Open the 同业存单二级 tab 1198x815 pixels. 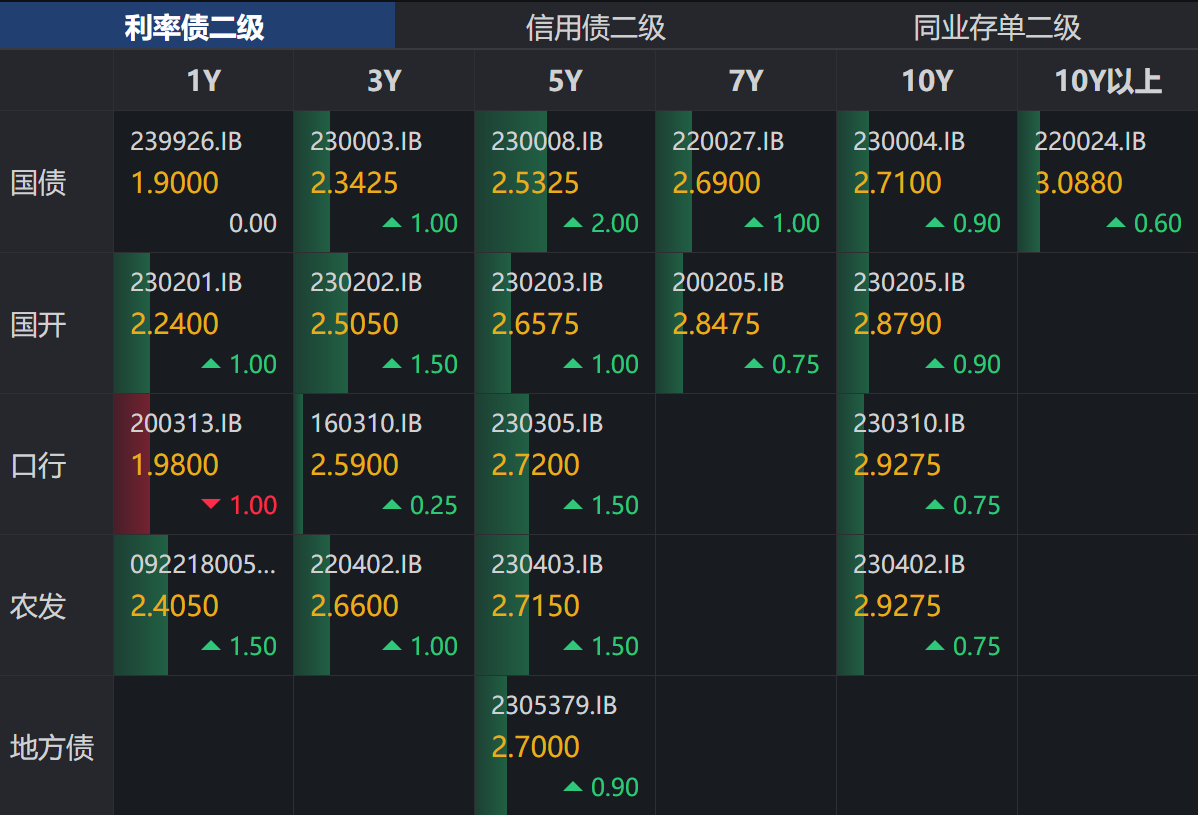click(x=997, y=27)
